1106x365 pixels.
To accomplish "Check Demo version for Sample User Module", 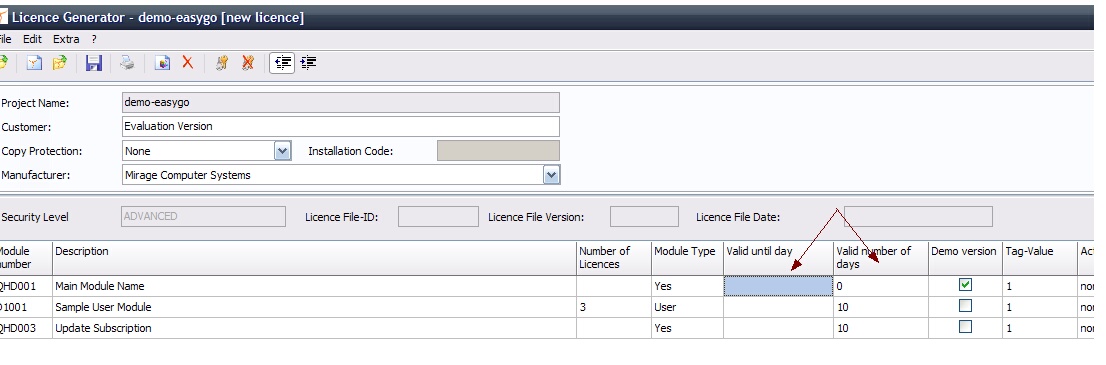I will [x=966, y=306].
